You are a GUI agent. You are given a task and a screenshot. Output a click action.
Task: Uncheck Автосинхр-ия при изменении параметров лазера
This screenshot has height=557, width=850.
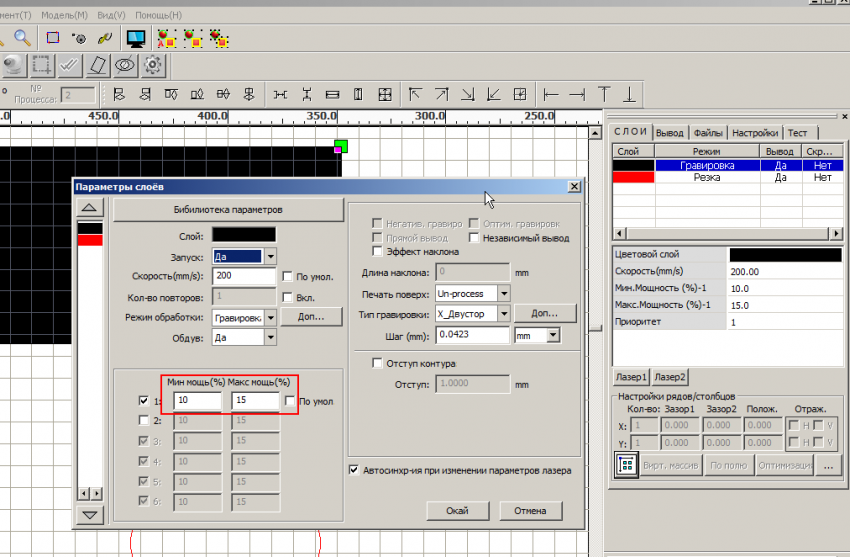click(x=354, y=470)
